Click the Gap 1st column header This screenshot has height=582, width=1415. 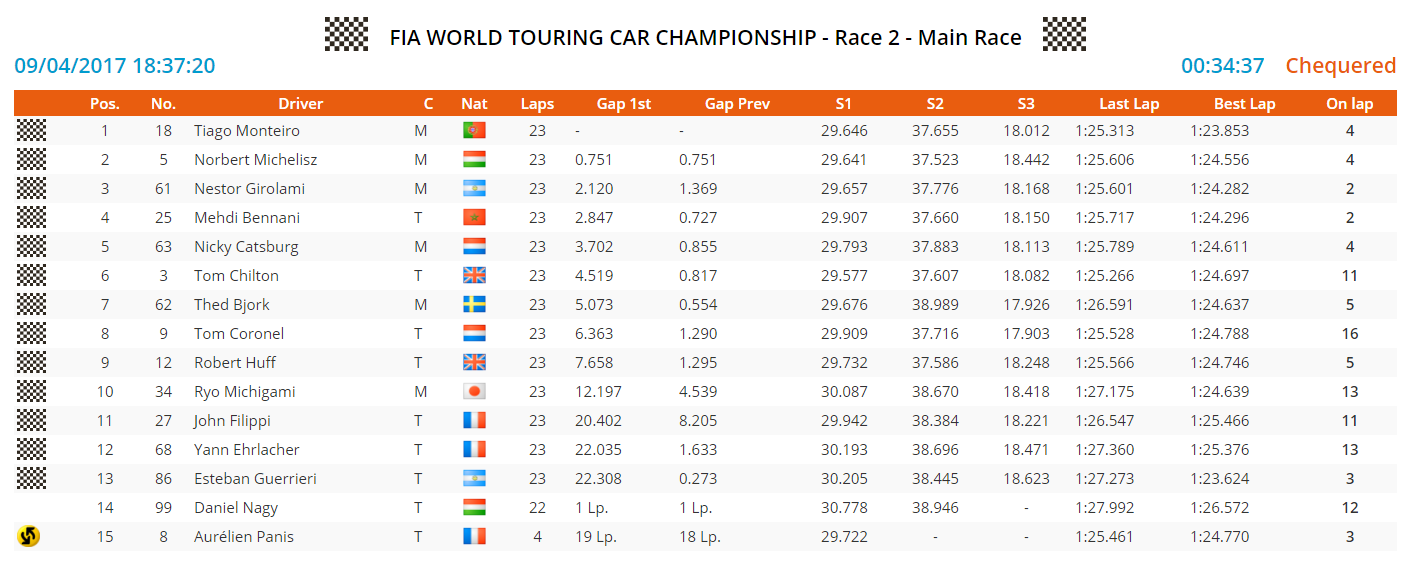tap(623, 104)
